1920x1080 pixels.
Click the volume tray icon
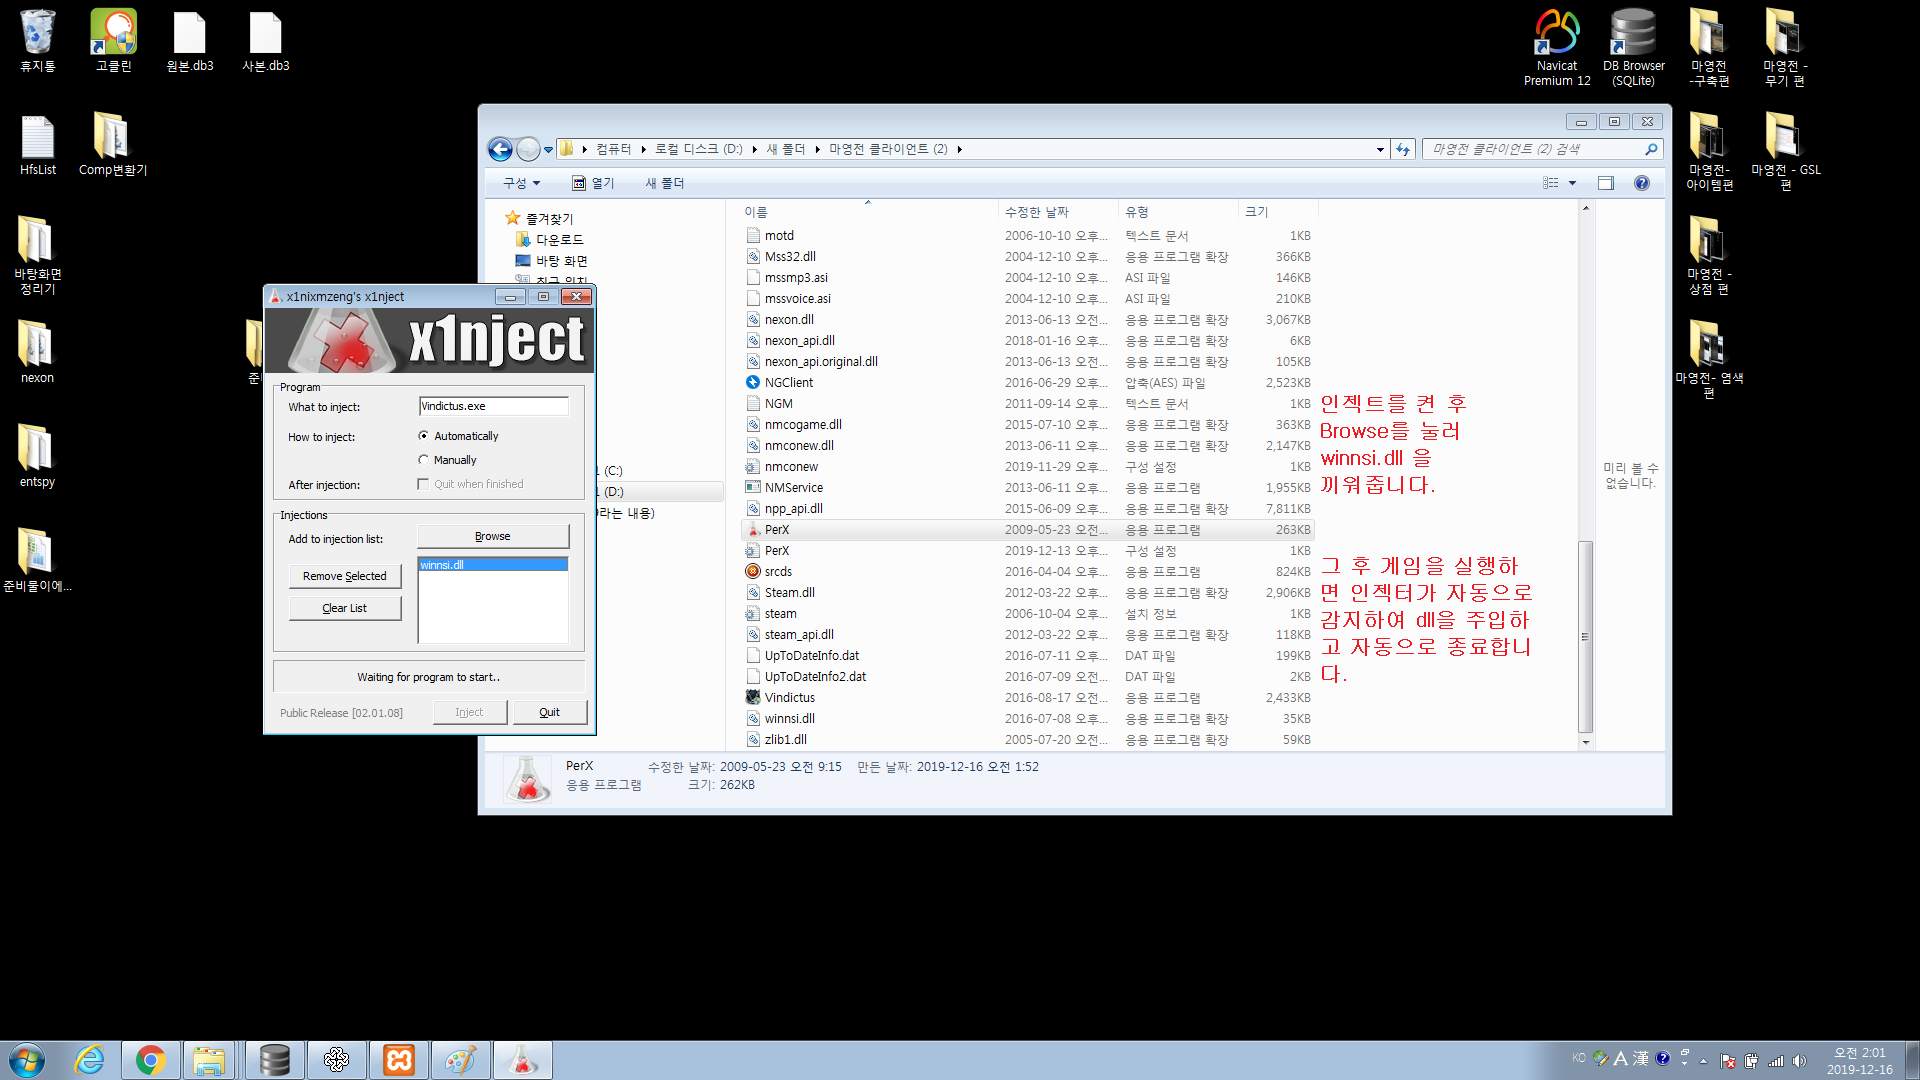[1799, 1060]
